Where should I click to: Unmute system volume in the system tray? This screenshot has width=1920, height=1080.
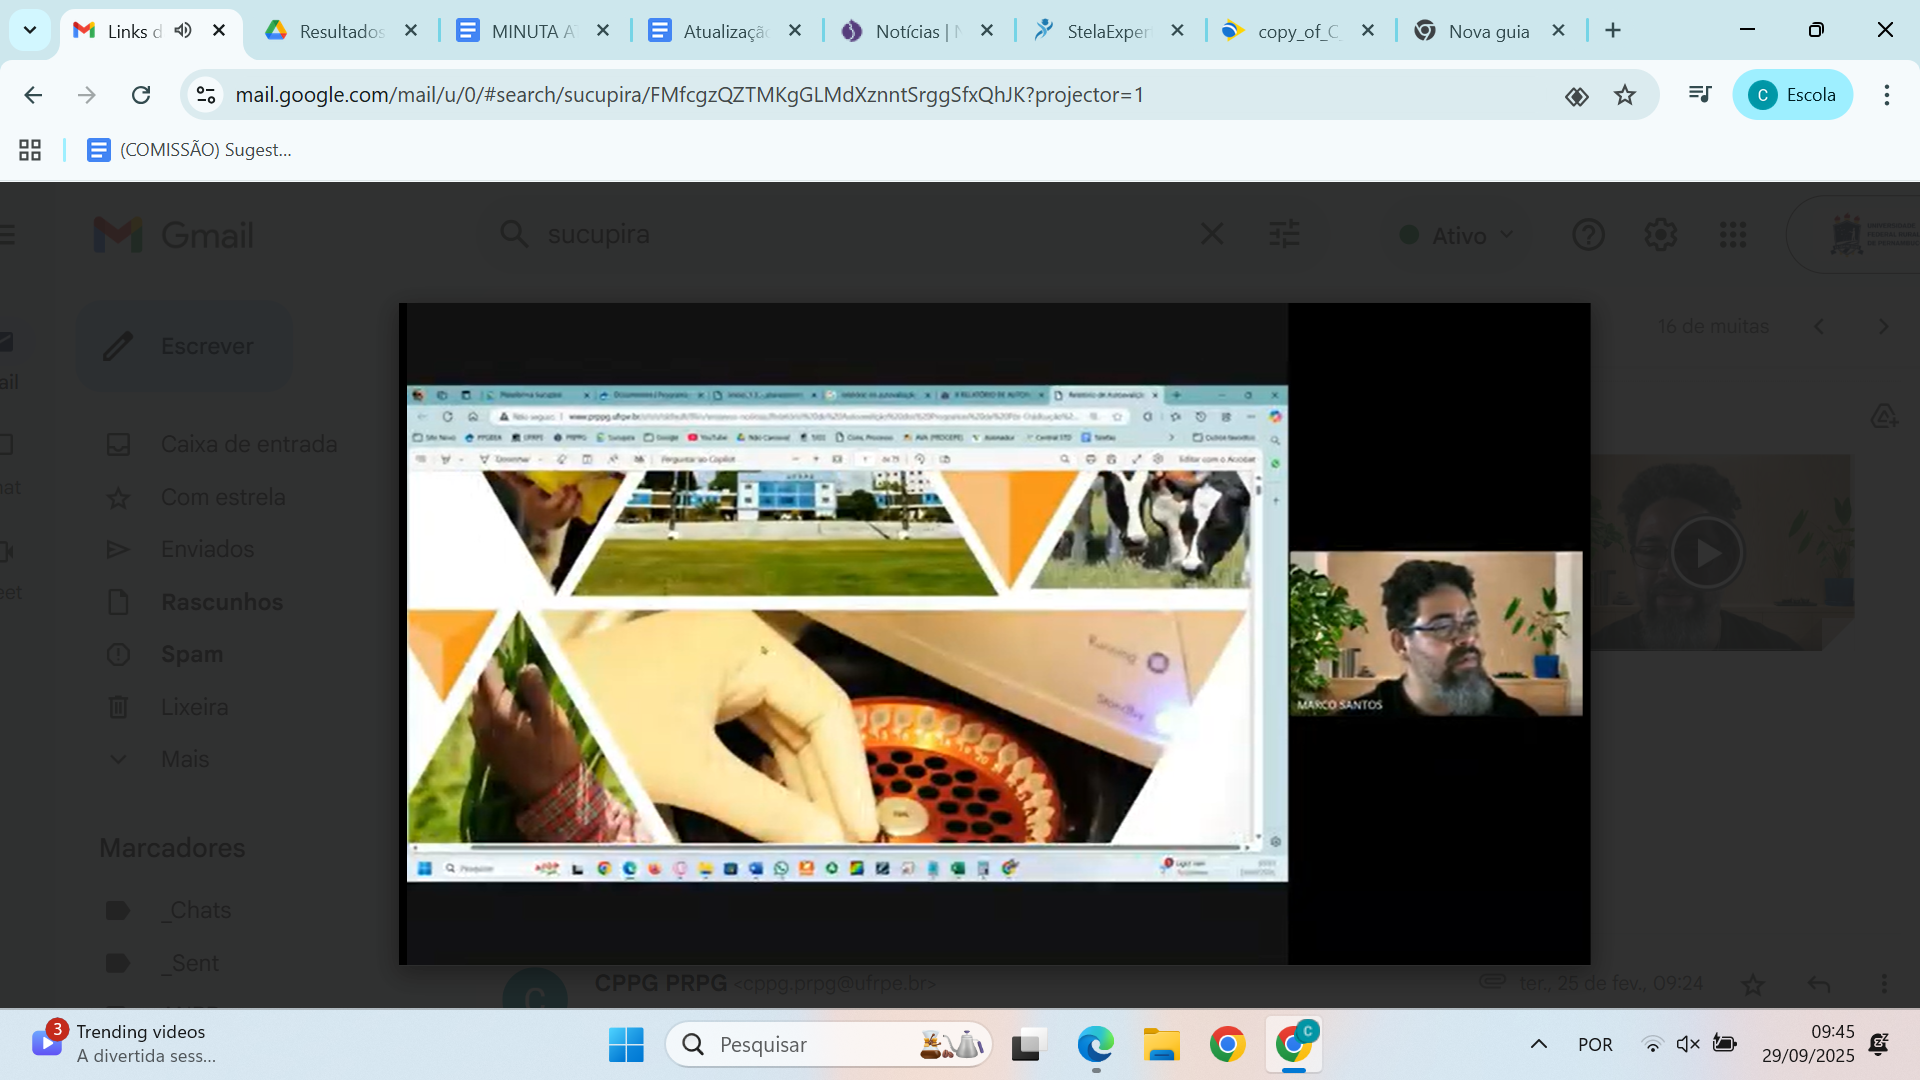(1688, 1043)
